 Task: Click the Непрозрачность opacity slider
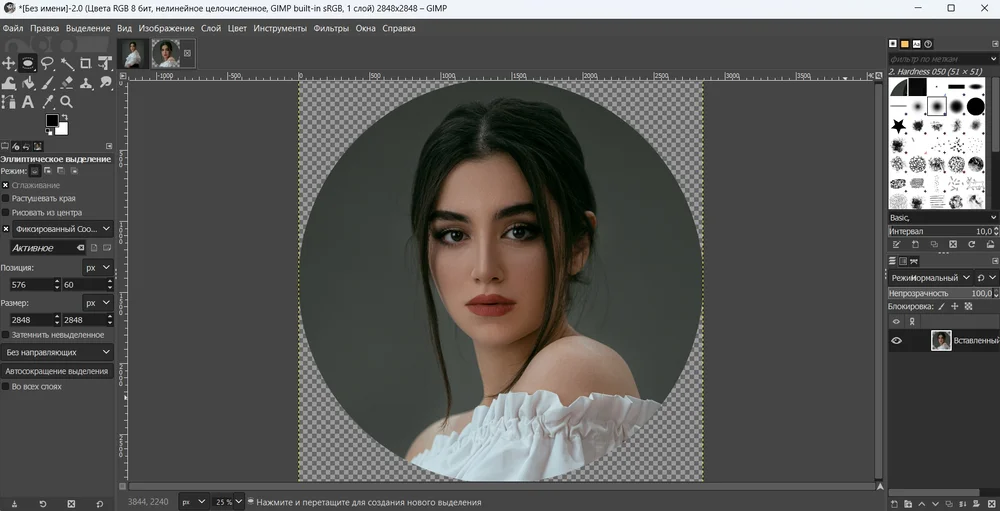943,293
